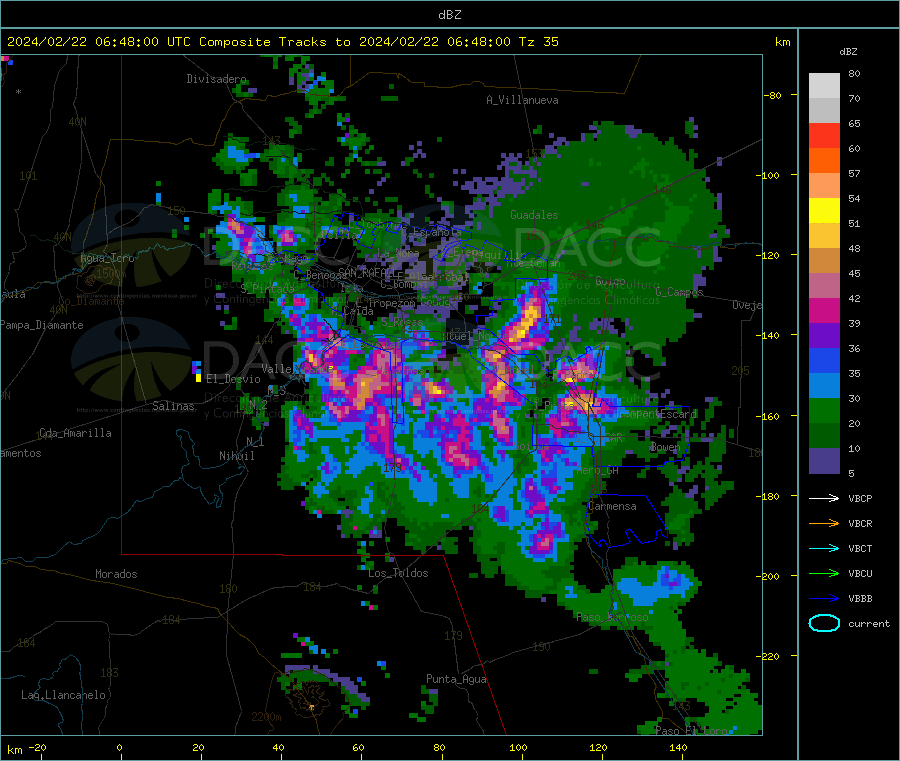The height and width of the screenshot is (761, 900).
Task: Click the white VBCP arrow icon in legend
Action: [x=824, y=498]
